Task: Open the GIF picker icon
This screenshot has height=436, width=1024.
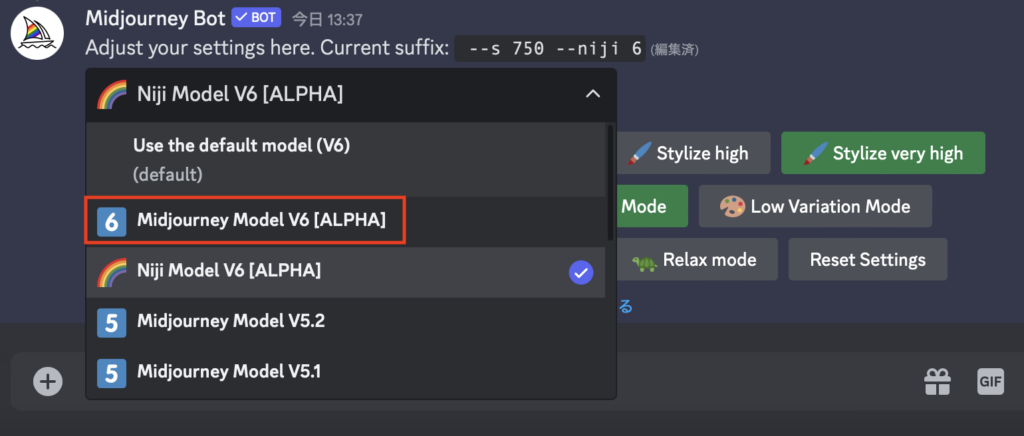Action: [x=990, y=381]
